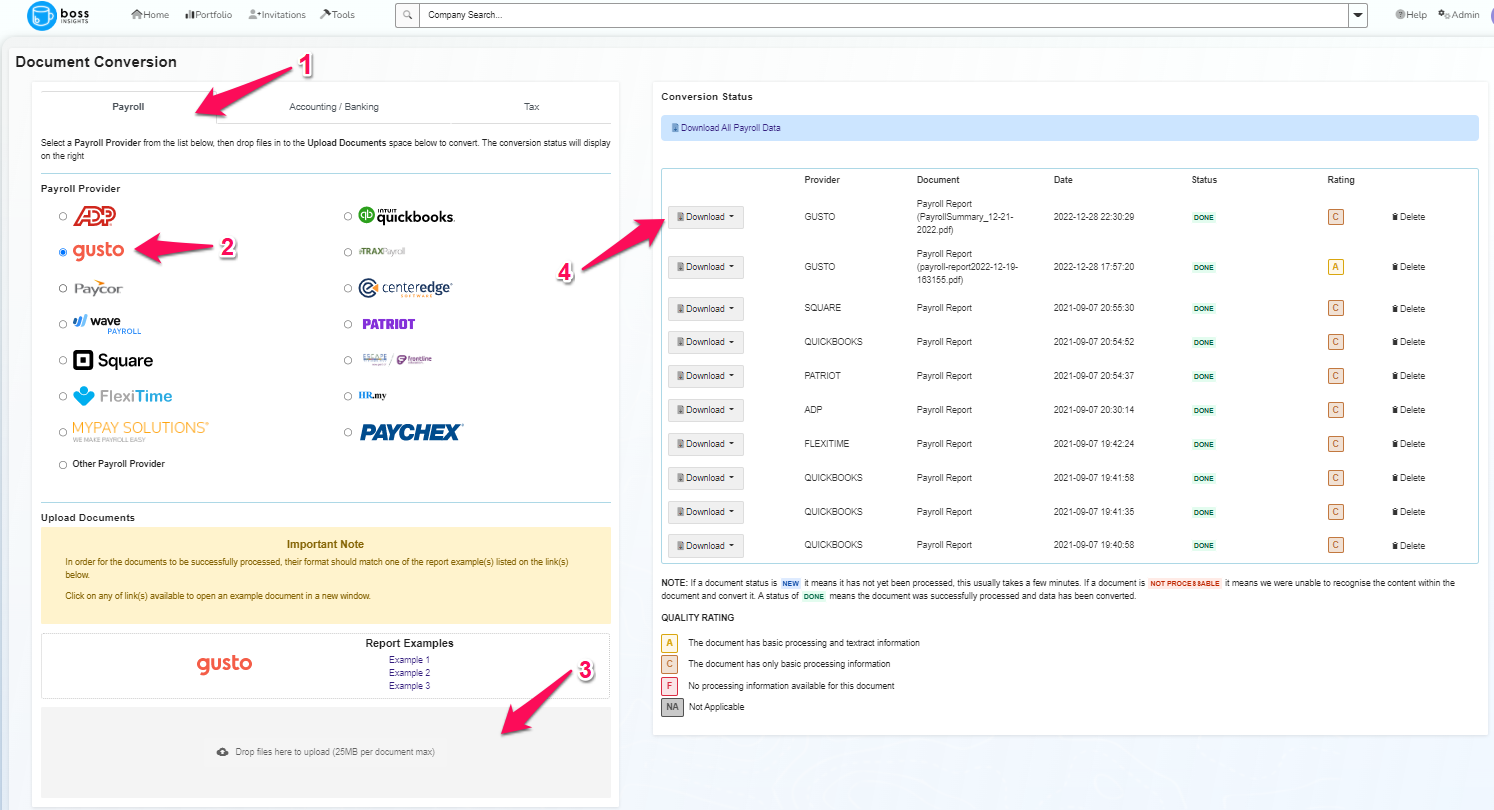Click the C rating badge for PayrollSummary row
Viewport: 1494px width, 810px height.
tap(1335, 217)
